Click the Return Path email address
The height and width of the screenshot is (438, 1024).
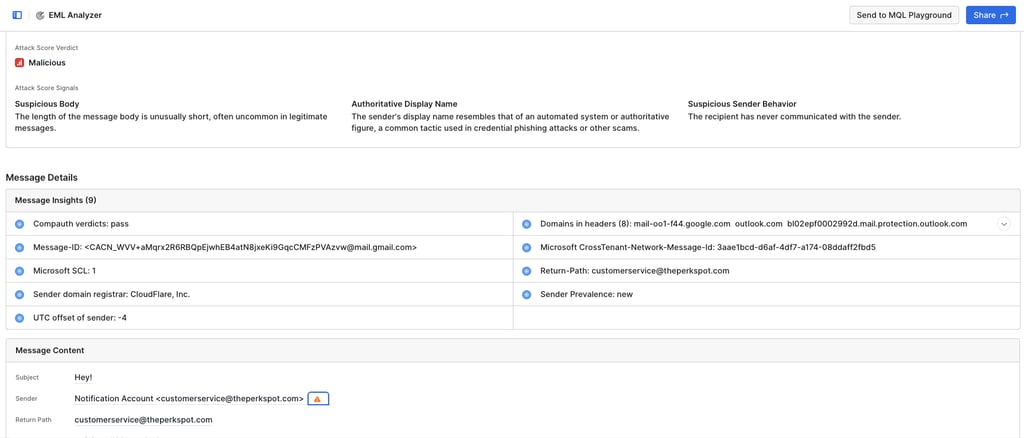143,420
